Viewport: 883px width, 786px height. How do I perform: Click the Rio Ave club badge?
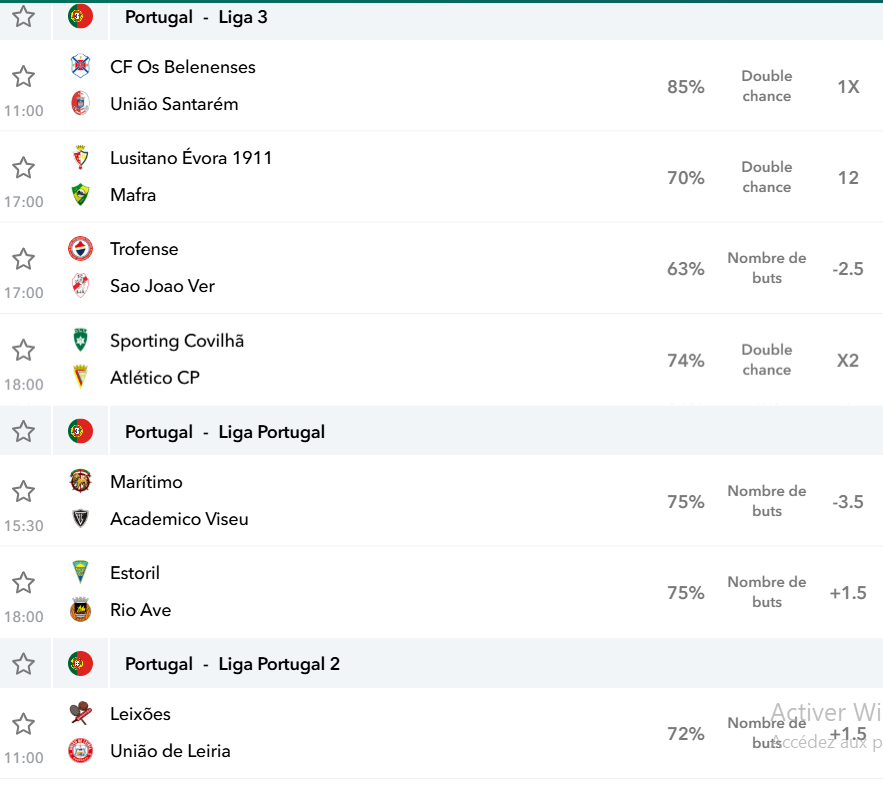click(81, 610)
